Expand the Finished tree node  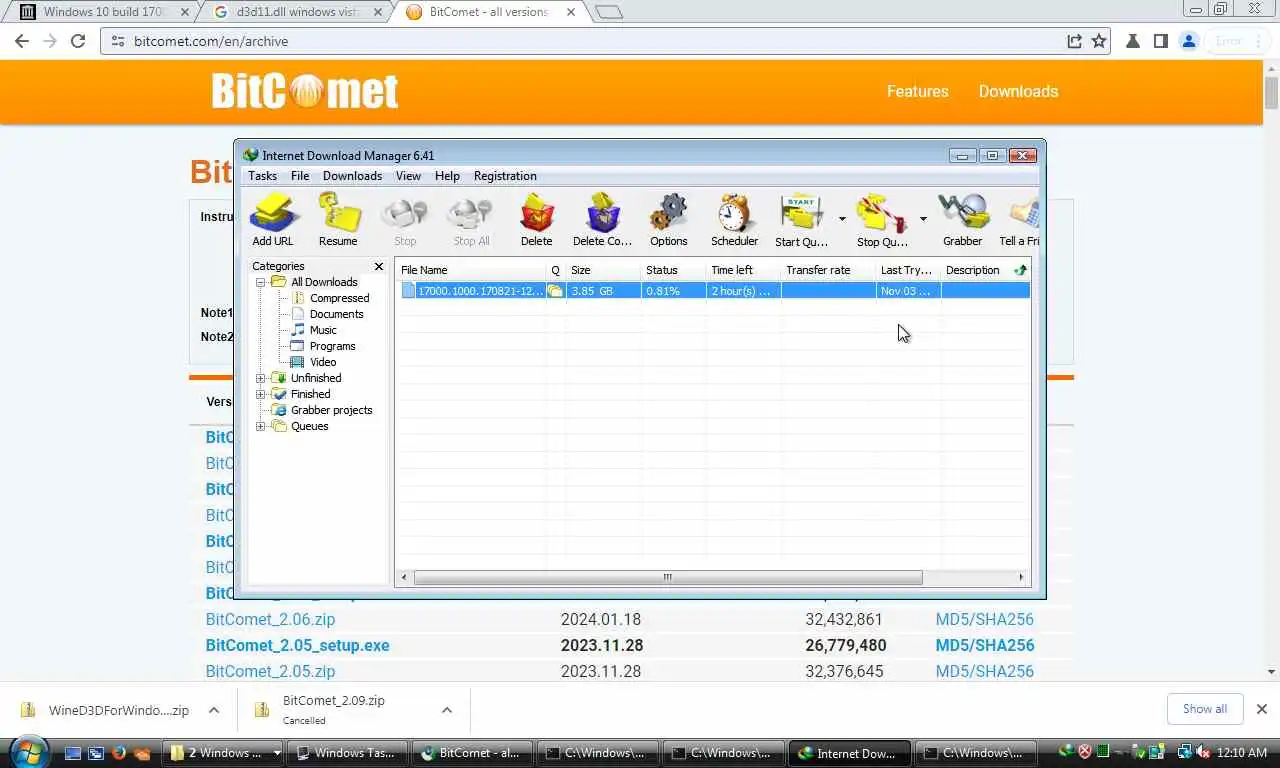(x=261, y=394)
